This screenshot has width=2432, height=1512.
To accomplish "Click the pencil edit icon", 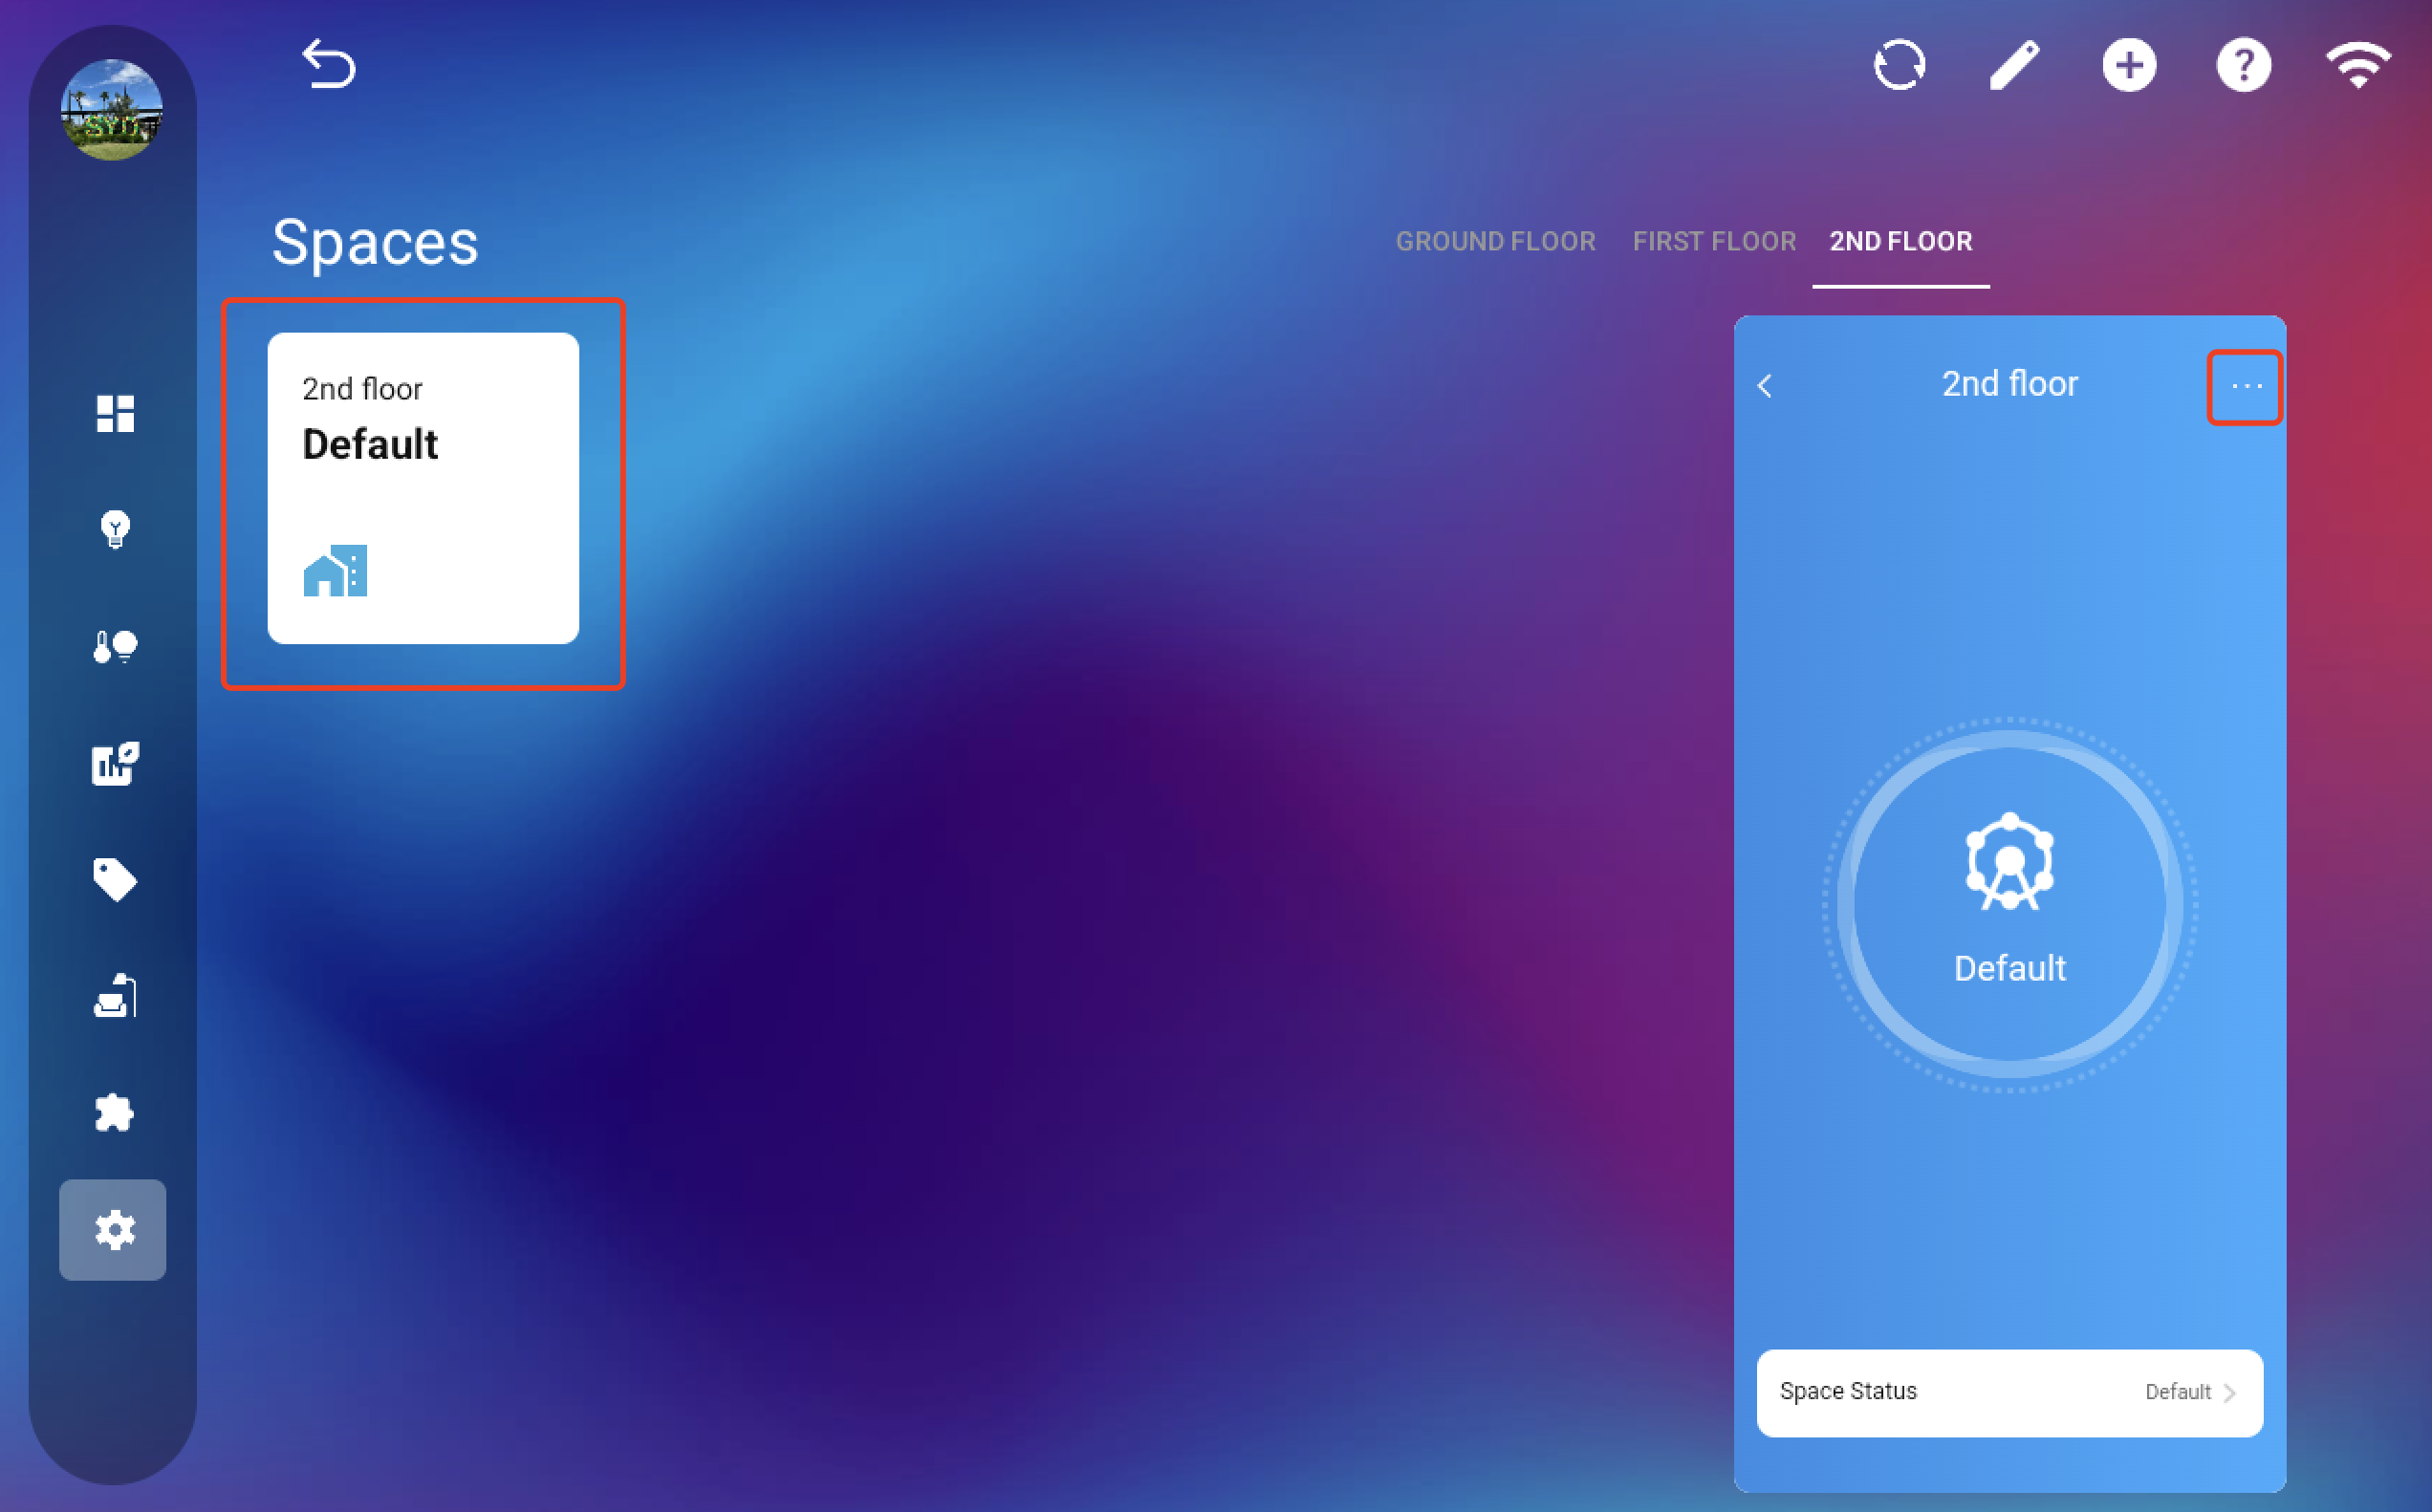I will tap(2014, 66).
